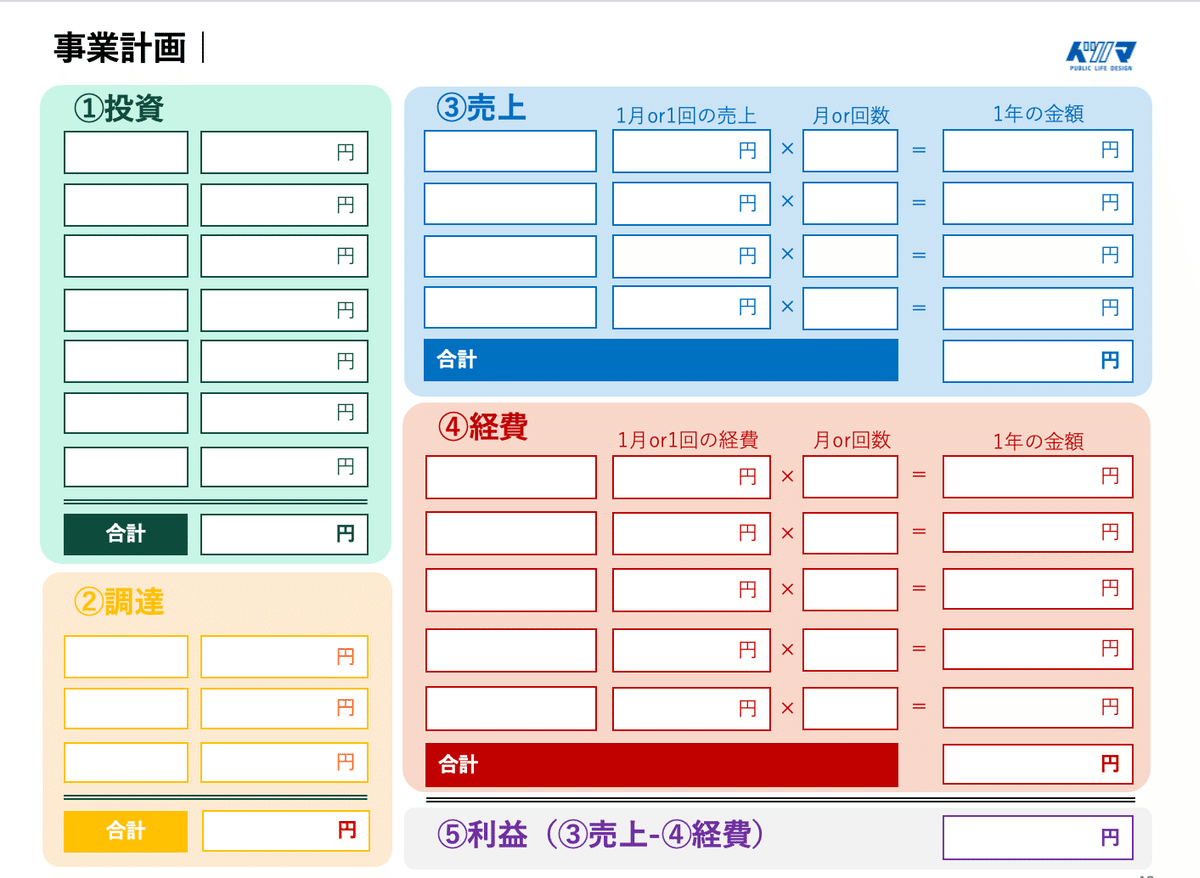
Task: Click the top 投資 amount field
Action: [283, 152]
